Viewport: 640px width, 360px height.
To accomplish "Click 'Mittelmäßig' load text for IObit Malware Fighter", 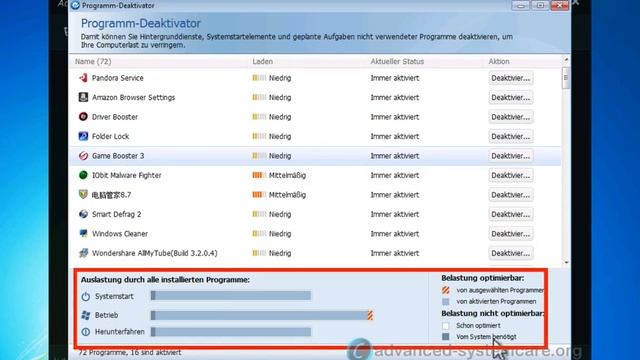I will [x=287, y=175].
